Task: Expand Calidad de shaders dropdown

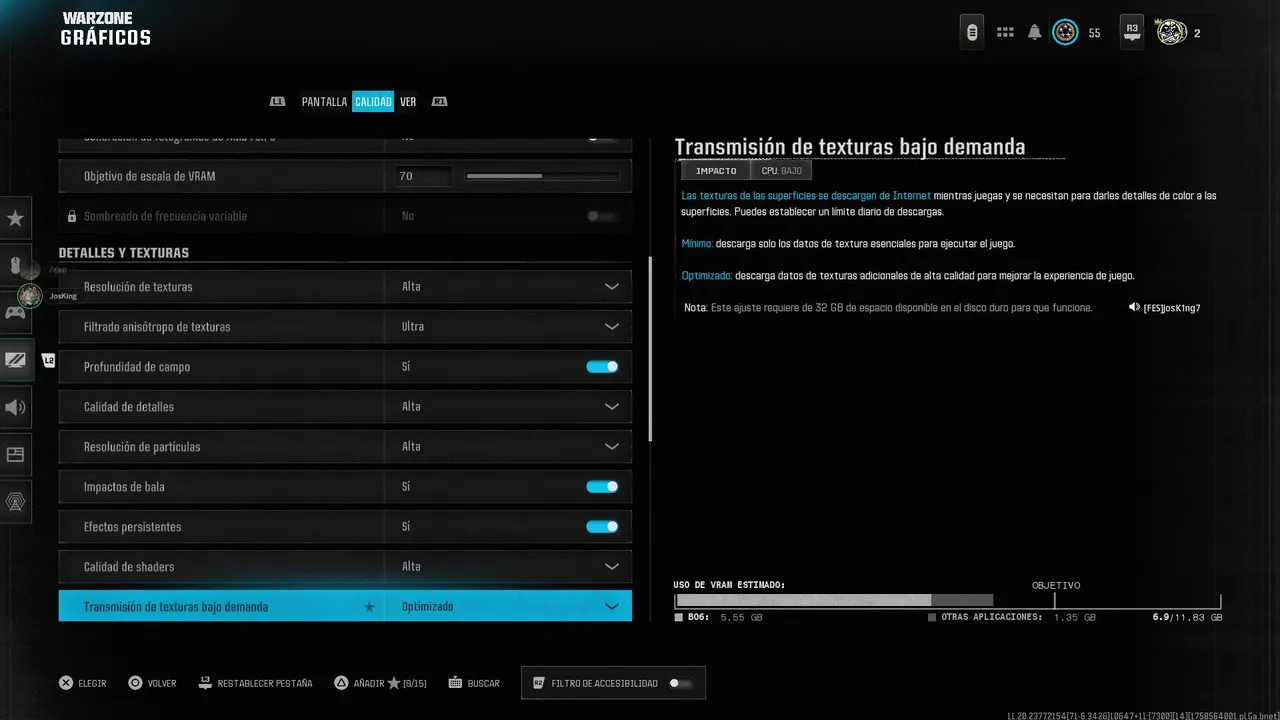Action: click(612, 567)
